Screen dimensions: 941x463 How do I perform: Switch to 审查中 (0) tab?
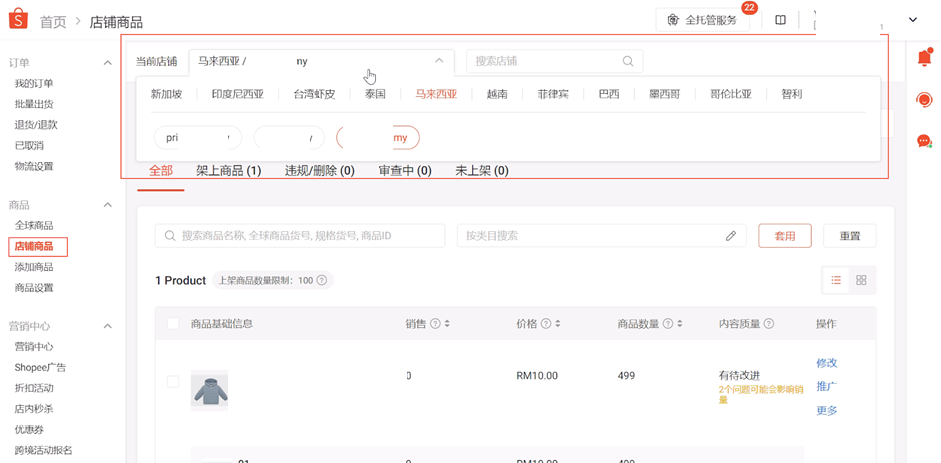[405, 171]
